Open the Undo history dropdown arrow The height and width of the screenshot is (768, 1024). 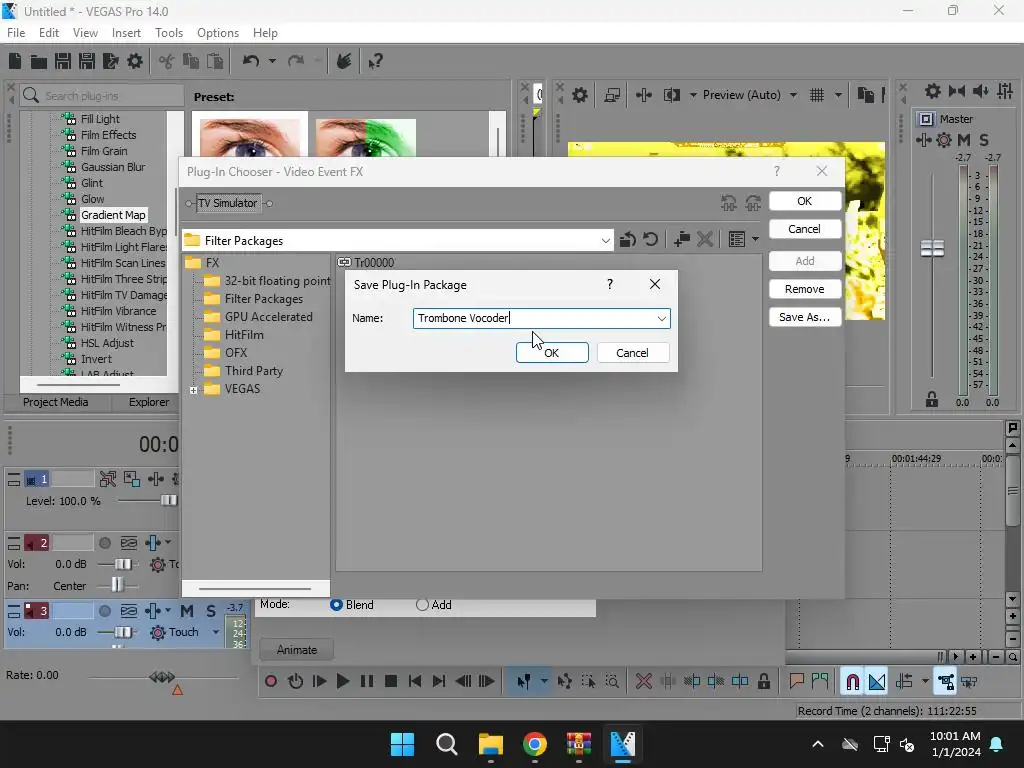(272, 61)
